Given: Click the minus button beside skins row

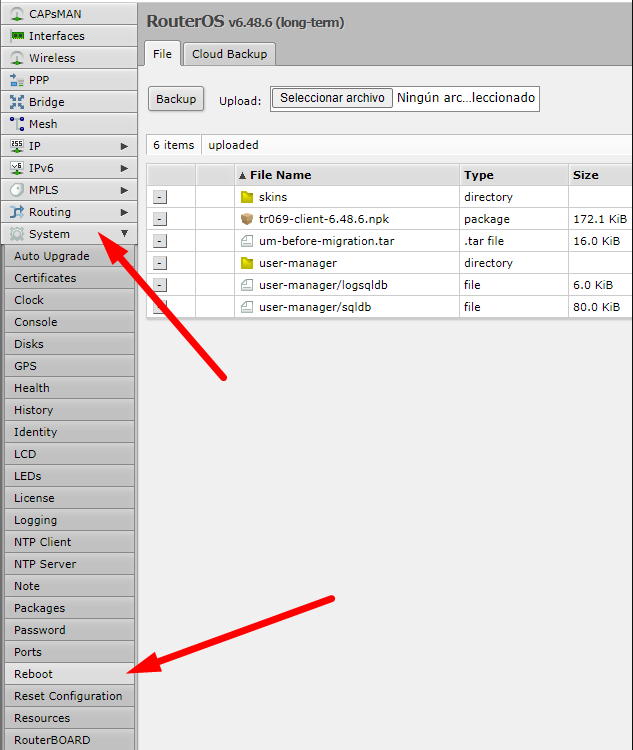Looking at the screenshot, I should (x=160, y=197).
